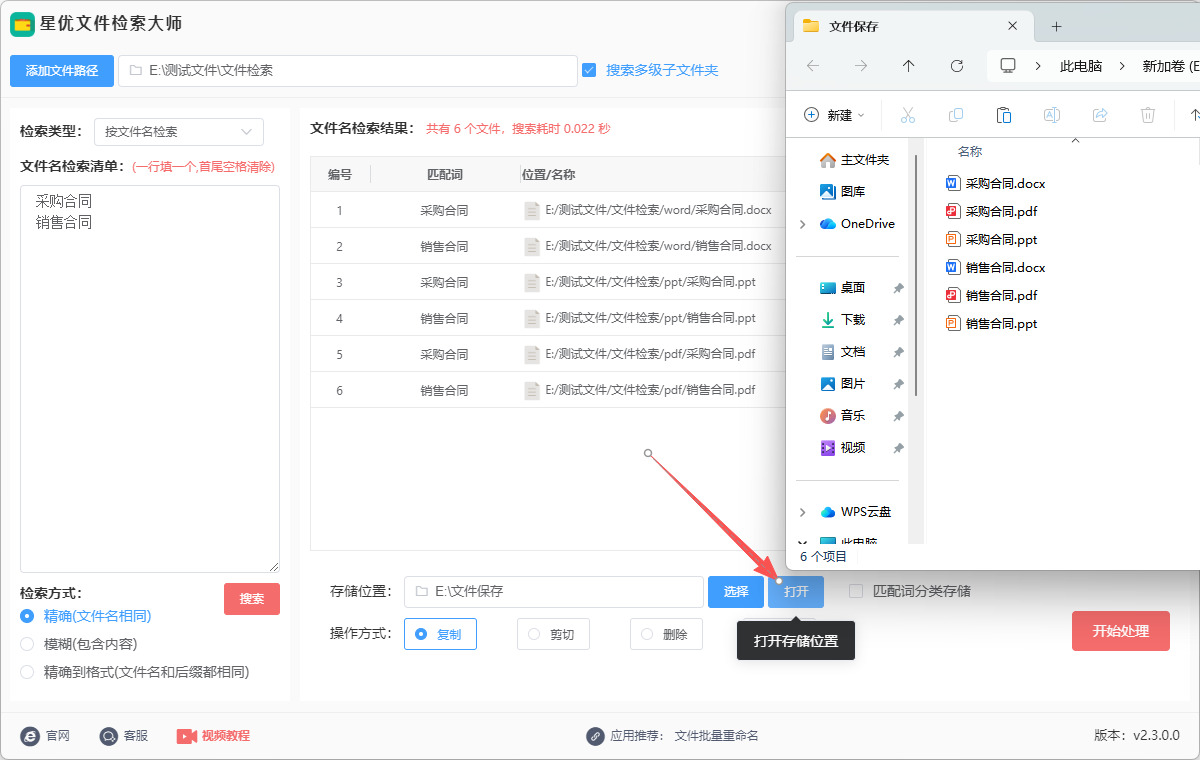Select the 文件保存 Explorer tab
This screenshot has height=760, width=1200.
coord(912,27)
